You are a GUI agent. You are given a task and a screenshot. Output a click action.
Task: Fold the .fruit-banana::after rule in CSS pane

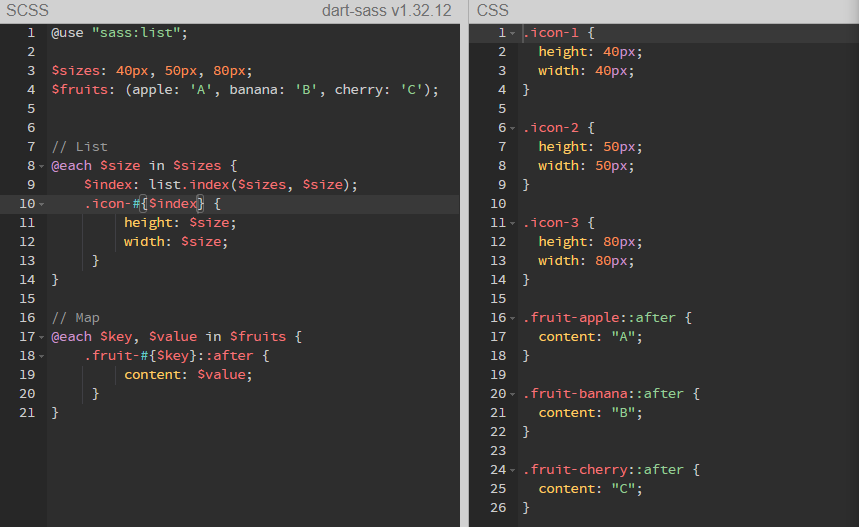coord(513,394)
